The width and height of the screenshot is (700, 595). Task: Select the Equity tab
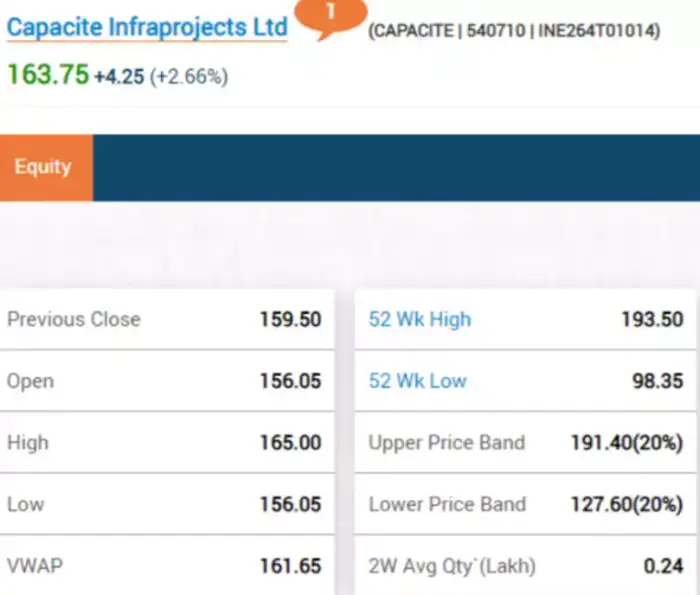[x=43, y=167]
